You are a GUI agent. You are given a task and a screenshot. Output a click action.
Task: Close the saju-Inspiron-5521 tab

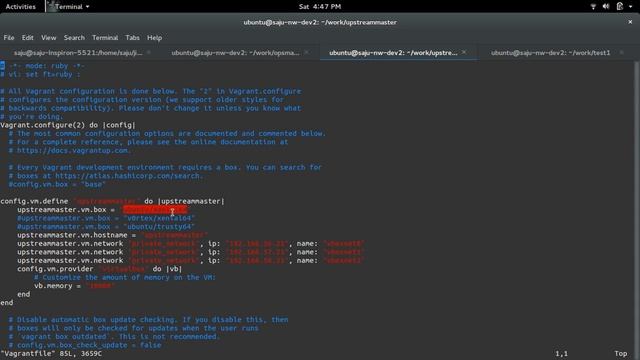pyautogui.click(x=149, y=52)
